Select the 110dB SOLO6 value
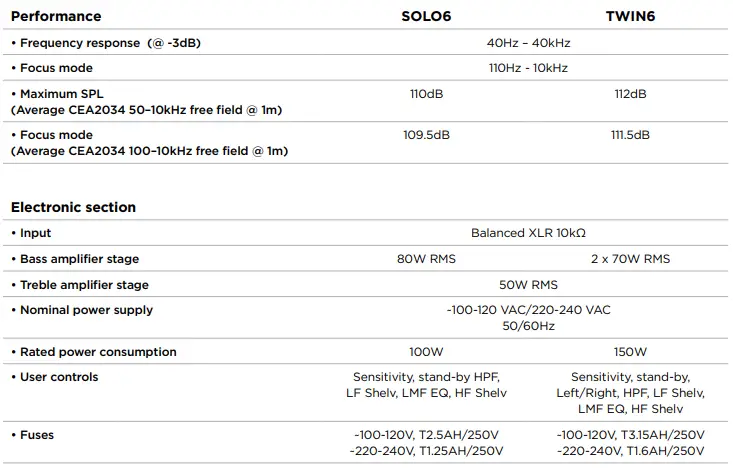 427,94
